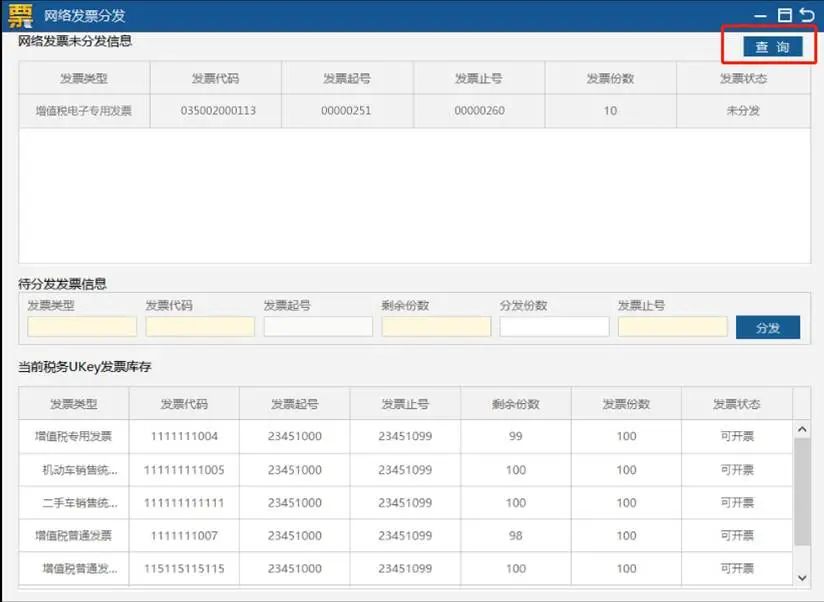Click 可开票 status of 增值税专用发票 row
This screenshot has width=824, height=602.
click(737, 436)
